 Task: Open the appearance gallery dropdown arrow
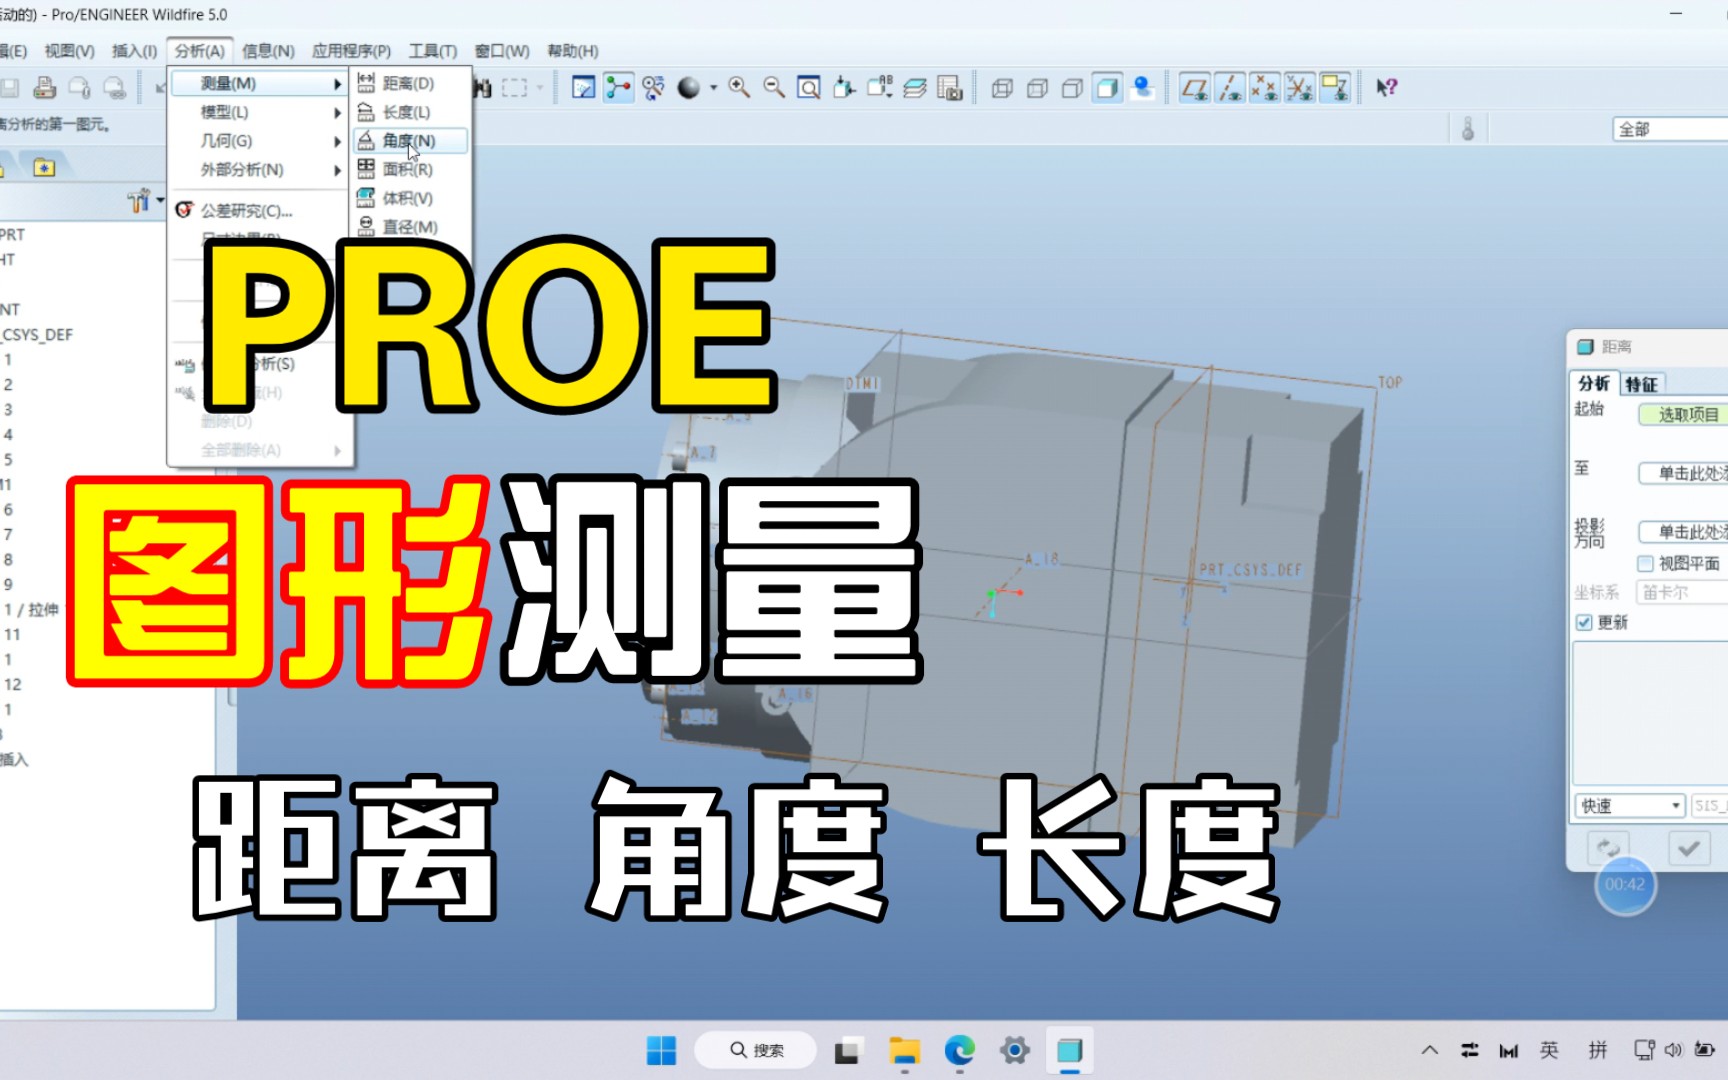tap(713, 88)
